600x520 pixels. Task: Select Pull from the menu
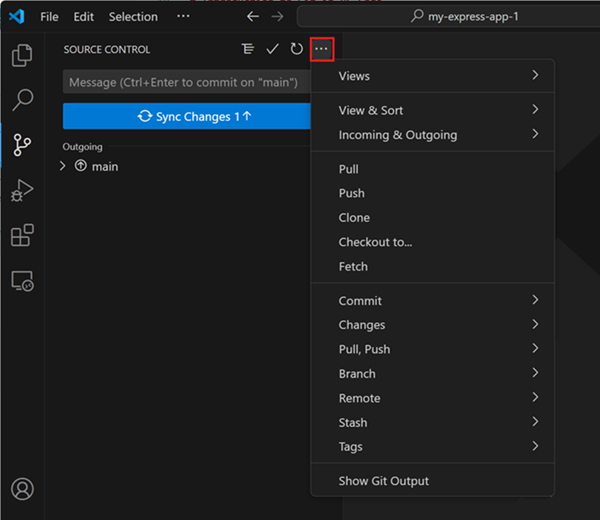click(x=349, y=169)
